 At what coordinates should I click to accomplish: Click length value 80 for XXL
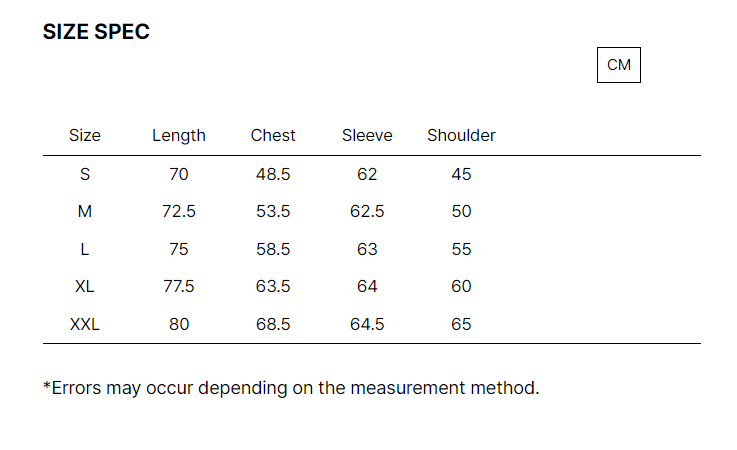tap(179, 324)
